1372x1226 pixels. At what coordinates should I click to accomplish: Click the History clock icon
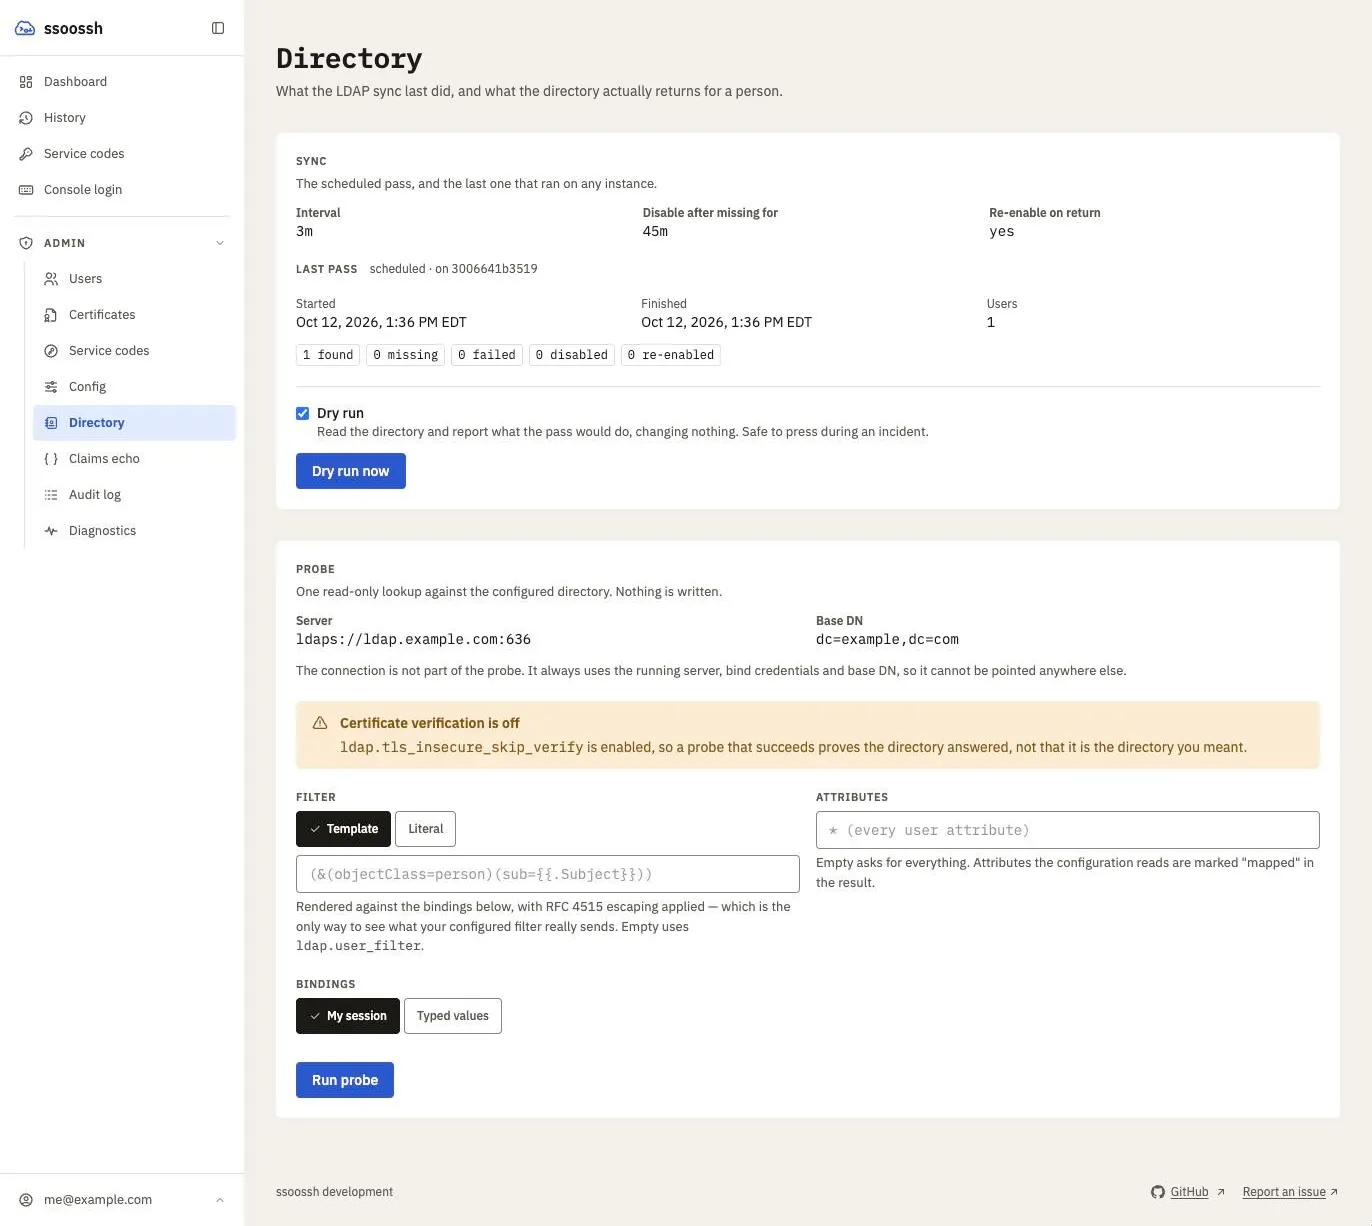pyautogui.click(x=26, y=118)
